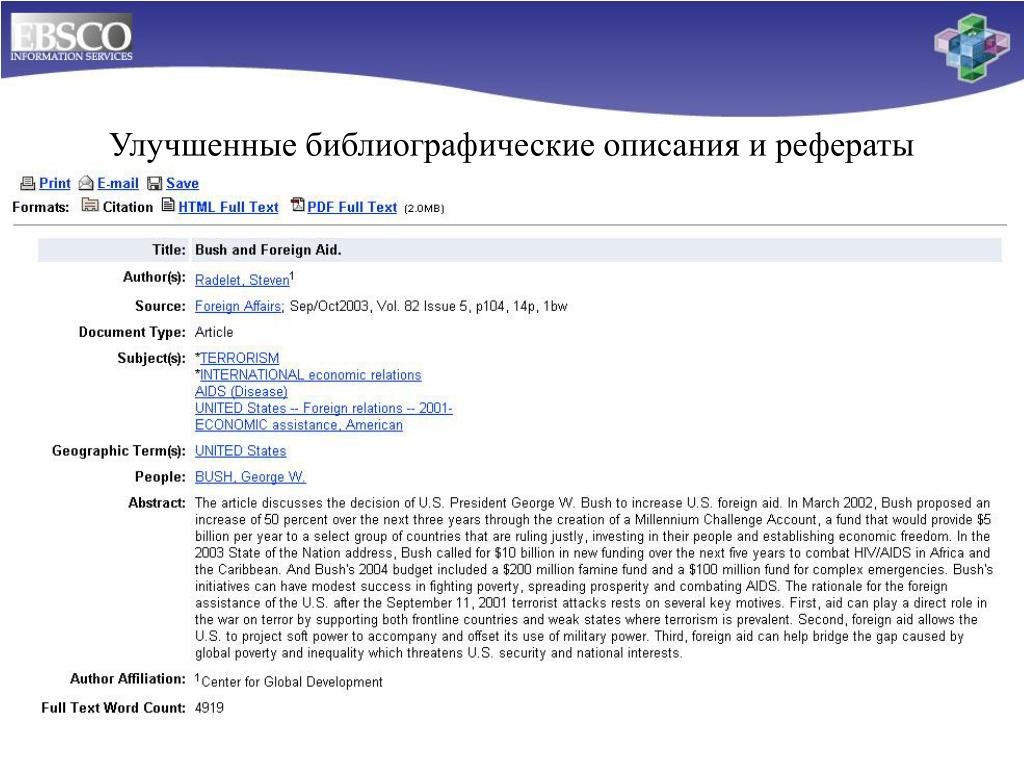Click the Document Type: label
This screenshot has height=768, width=1024.
(132, 332)
